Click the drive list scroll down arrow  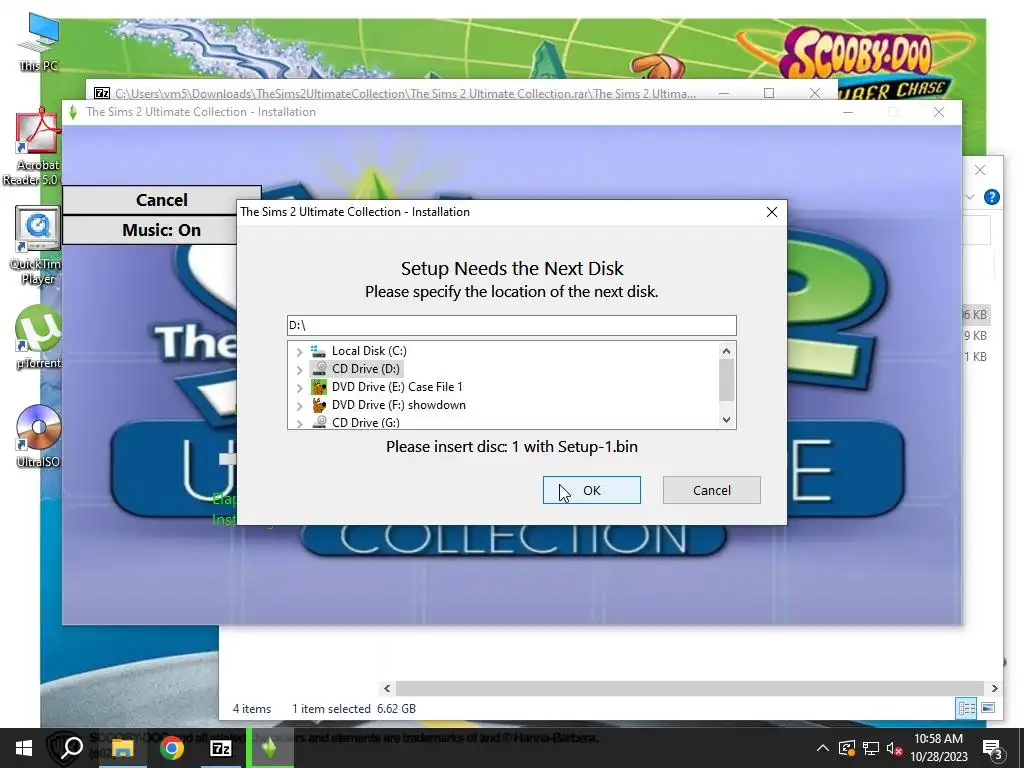click(726, 420)
